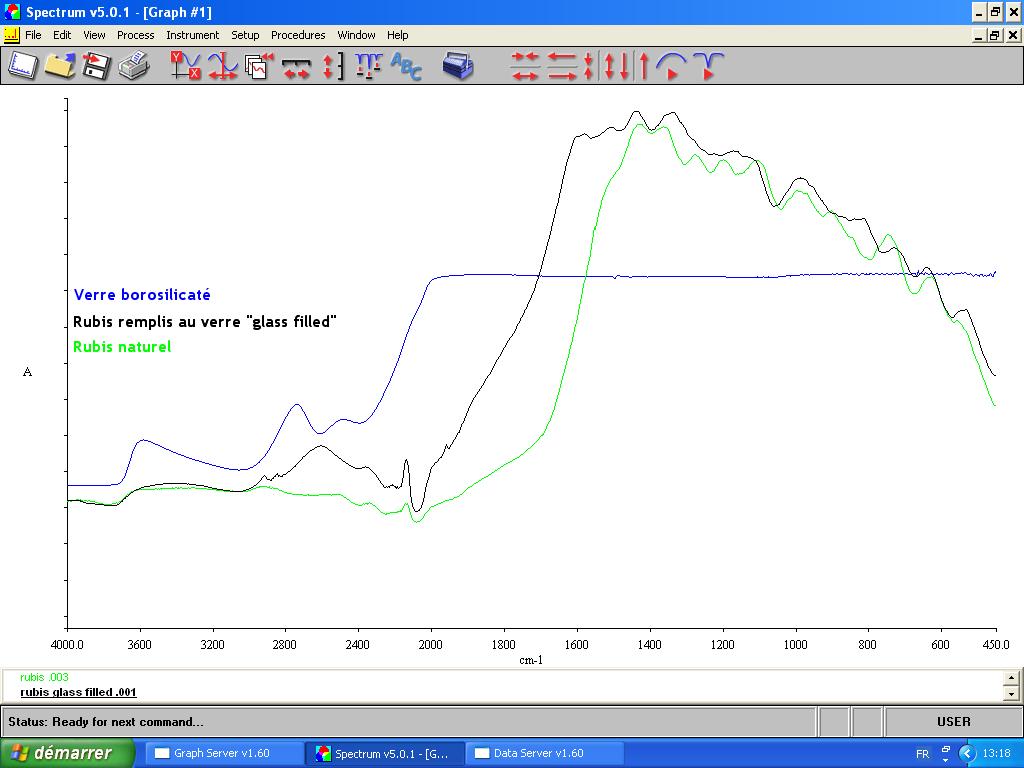Click the single red up-arrow toolbar icon
Image resolution: width=1024 pixels, height=768 pixels.
(644, 66)
